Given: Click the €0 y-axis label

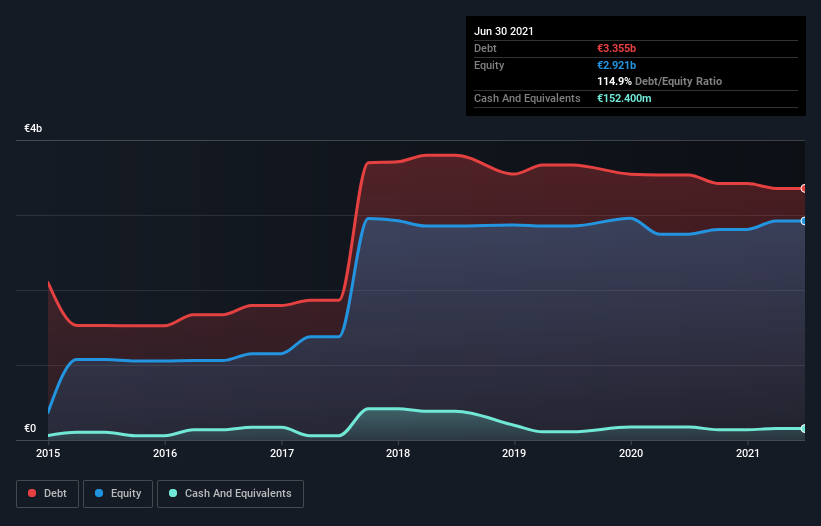Looking at the screenshot, I should point(30,428).
